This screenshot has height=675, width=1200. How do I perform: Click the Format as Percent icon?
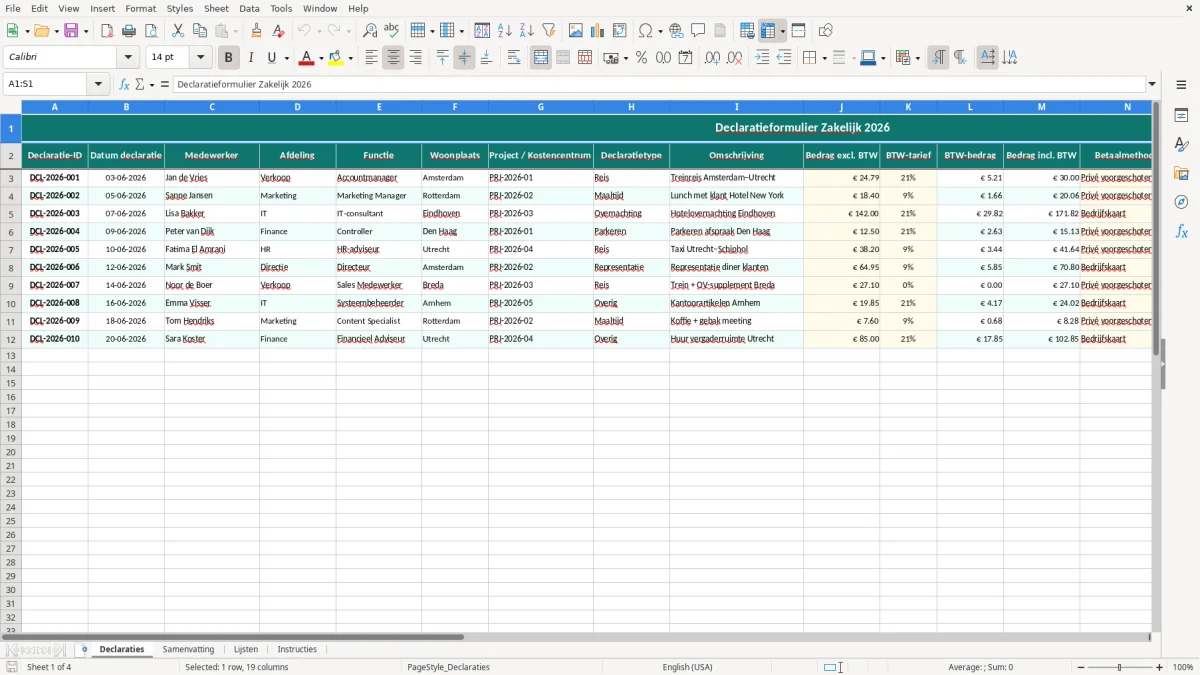(x=642, y=58)
